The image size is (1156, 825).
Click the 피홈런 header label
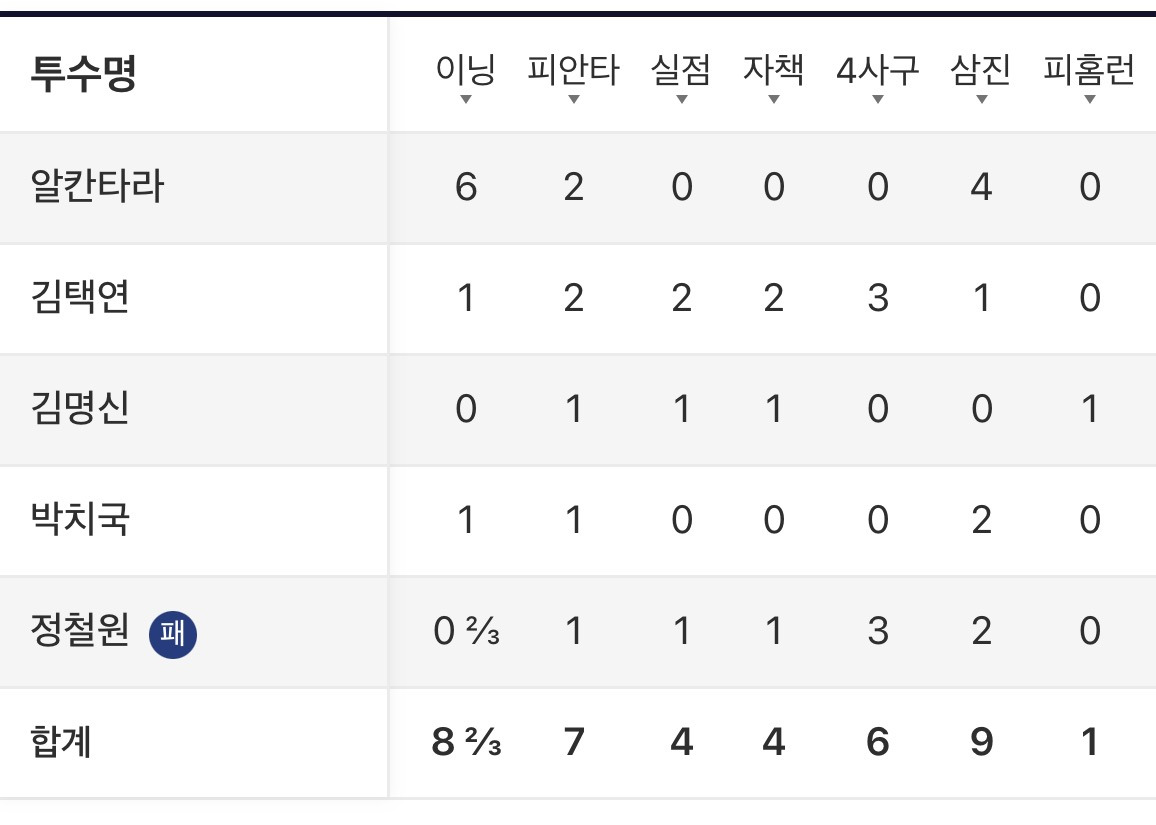[x=1089, y=70]
